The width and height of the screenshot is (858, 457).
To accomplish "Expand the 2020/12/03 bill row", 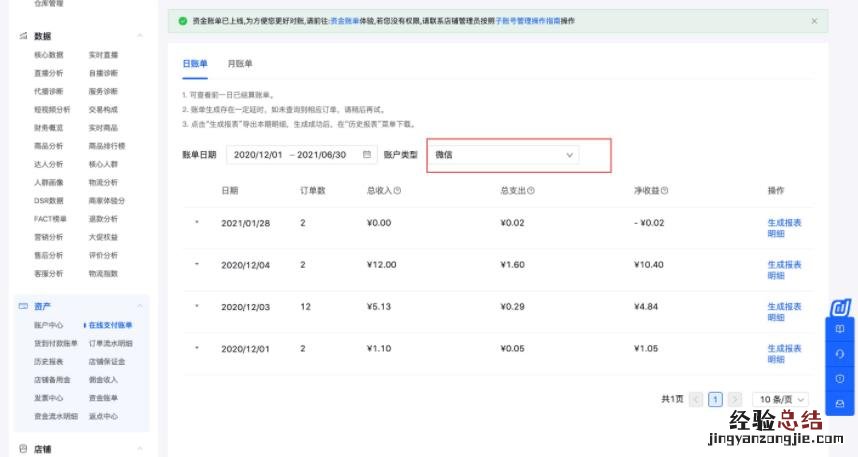I will click(197, 305).
